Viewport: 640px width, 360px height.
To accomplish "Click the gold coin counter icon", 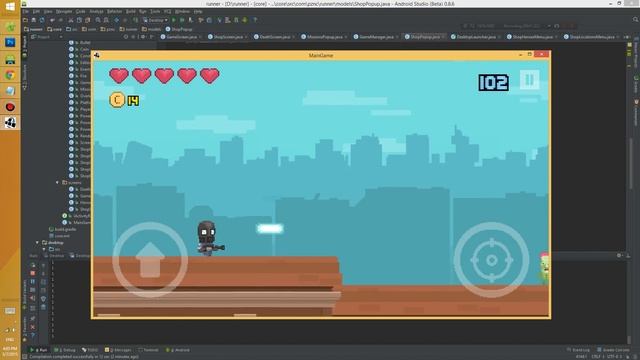I will (x=117, y=100).
